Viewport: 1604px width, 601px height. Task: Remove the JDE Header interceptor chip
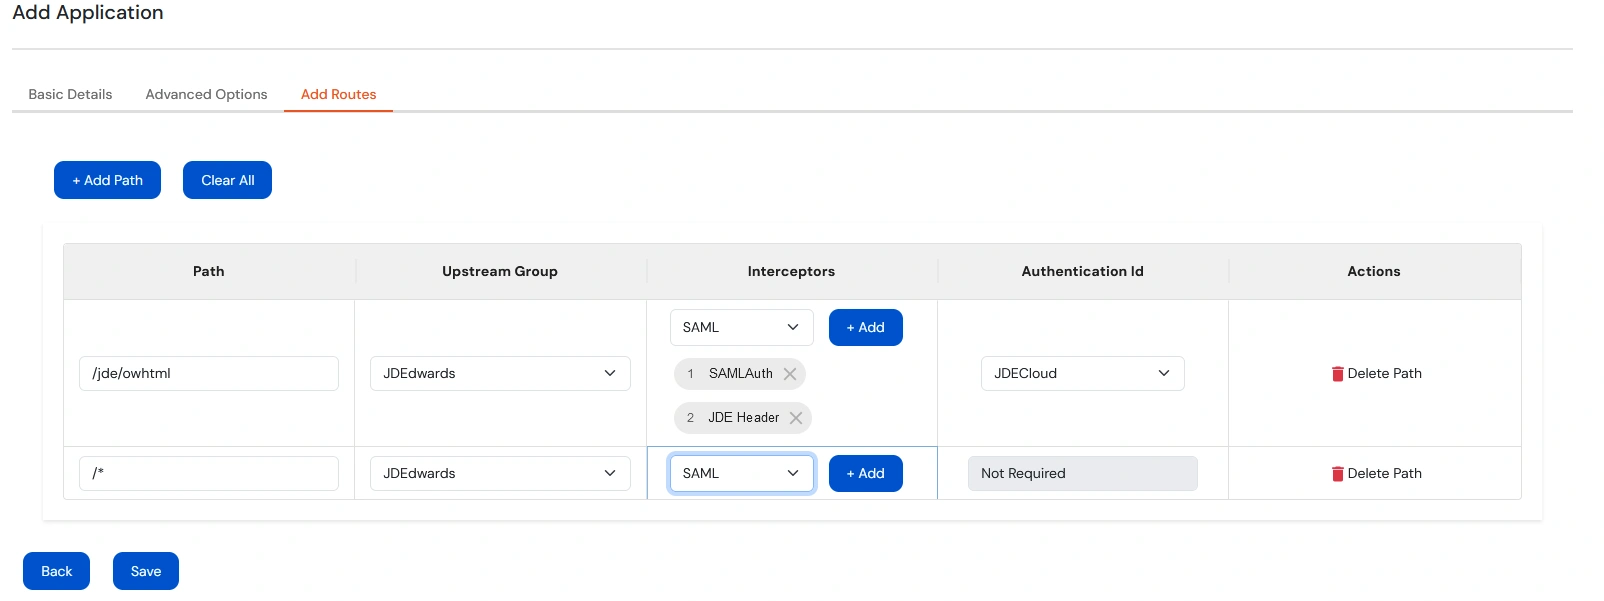(x=796, y=418)
